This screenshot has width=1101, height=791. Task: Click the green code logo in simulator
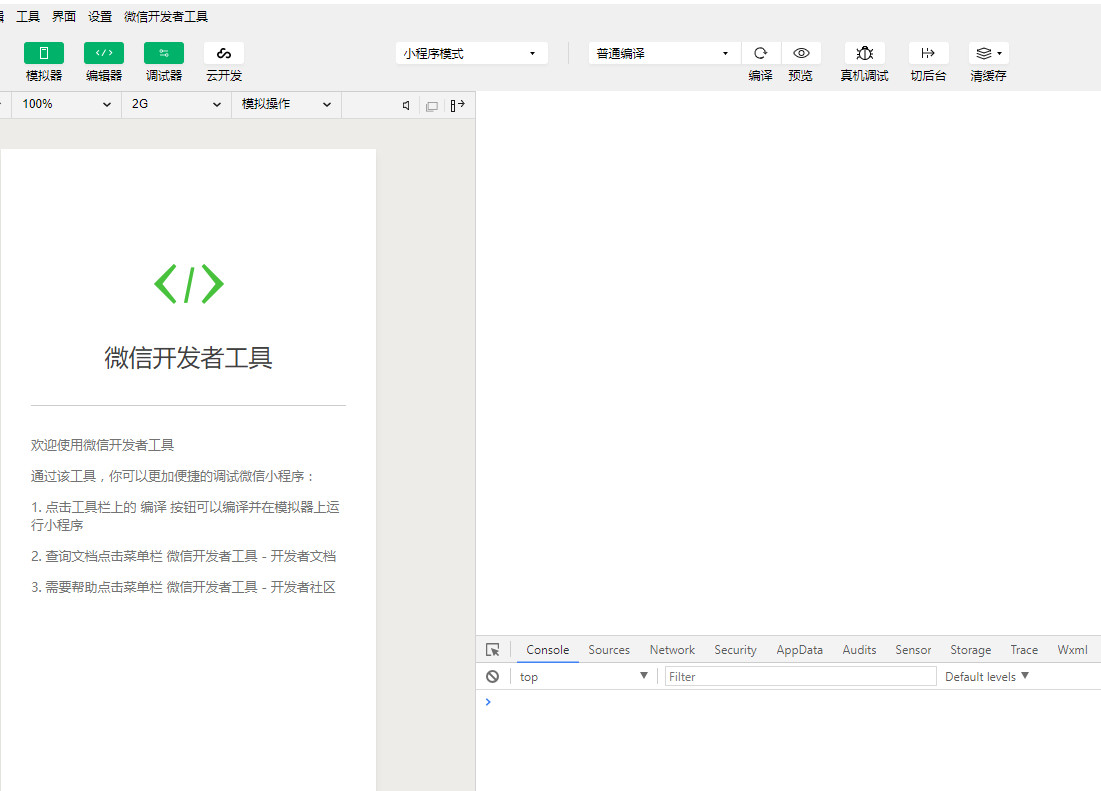(x=189, y=284)
